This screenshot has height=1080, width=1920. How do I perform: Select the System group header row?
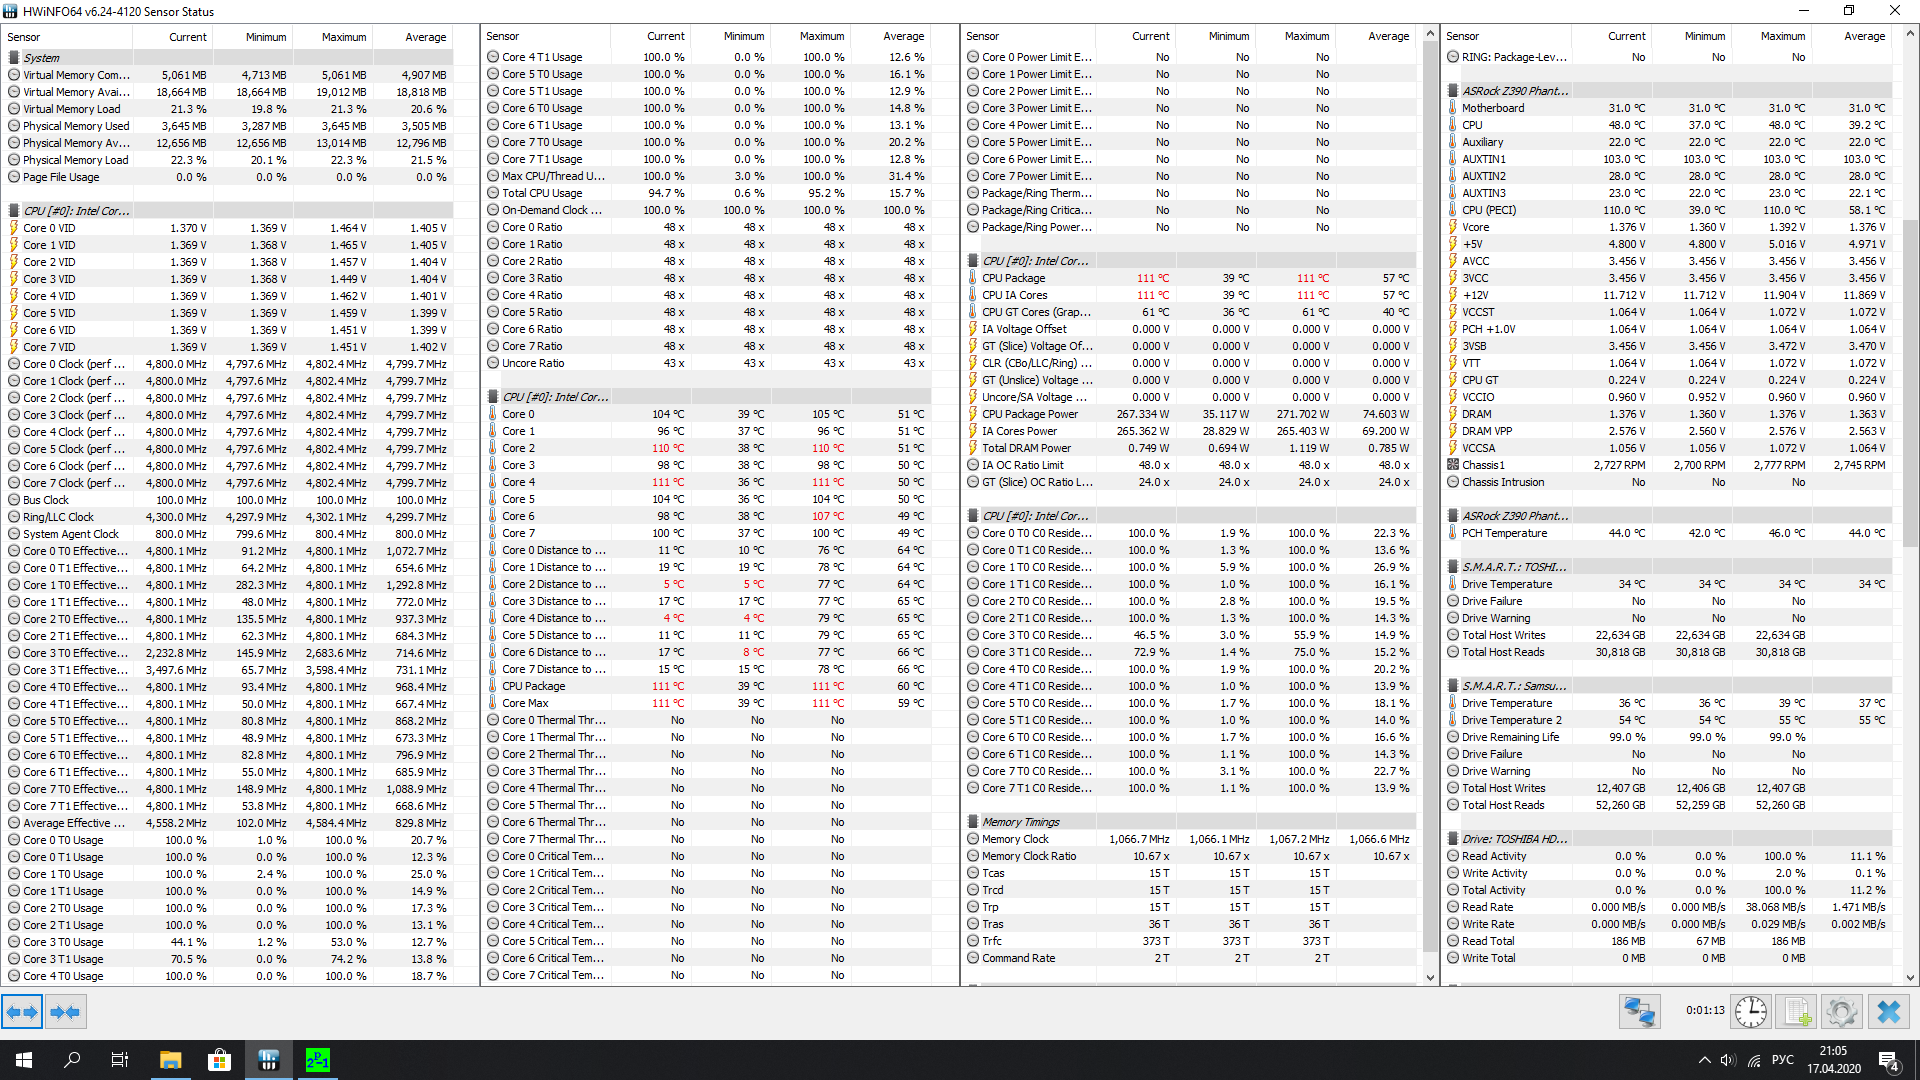(42, 58)
